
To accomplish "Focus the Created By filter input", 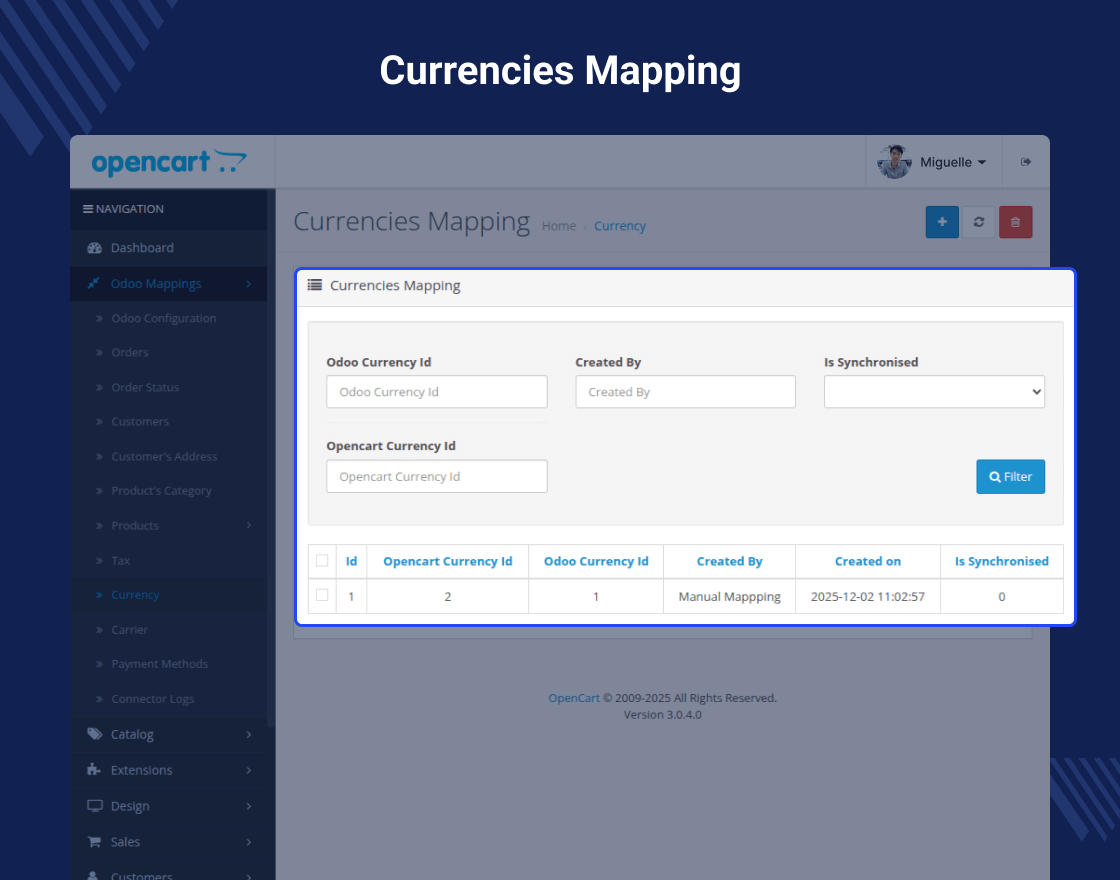I will pos(685,391).
